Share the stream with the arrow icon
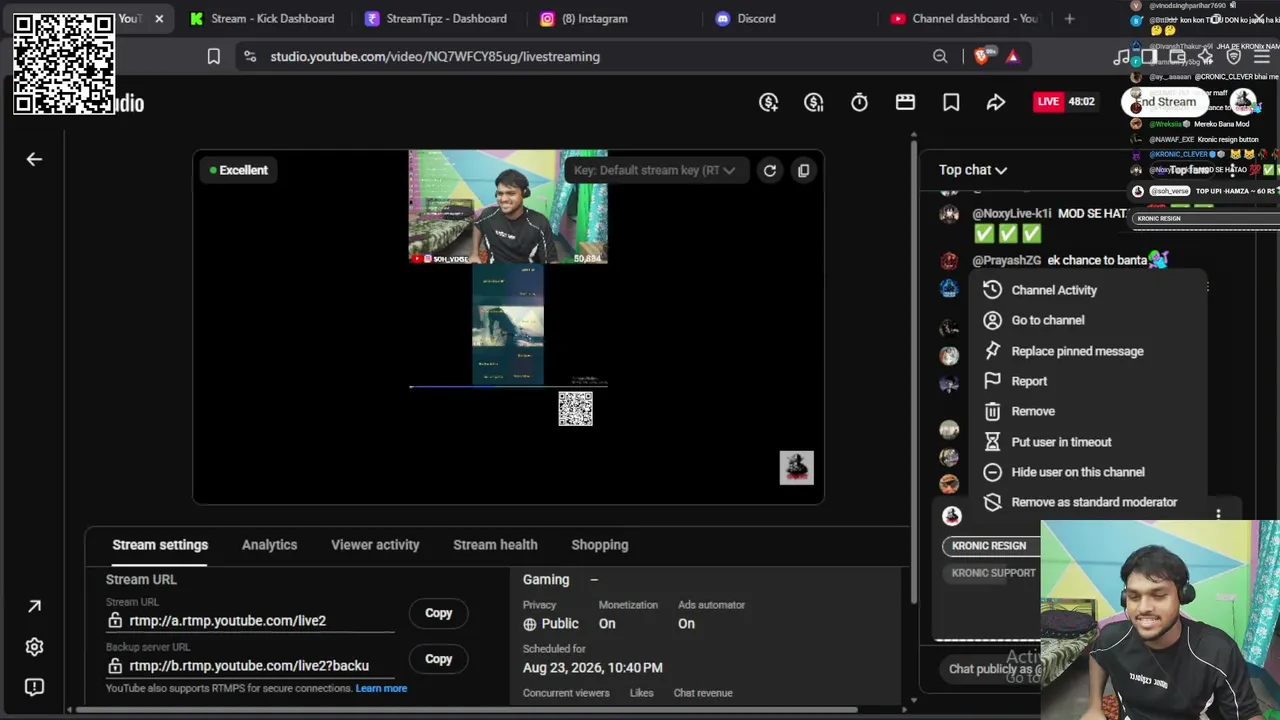The image size is (1280, 720). 996,102
